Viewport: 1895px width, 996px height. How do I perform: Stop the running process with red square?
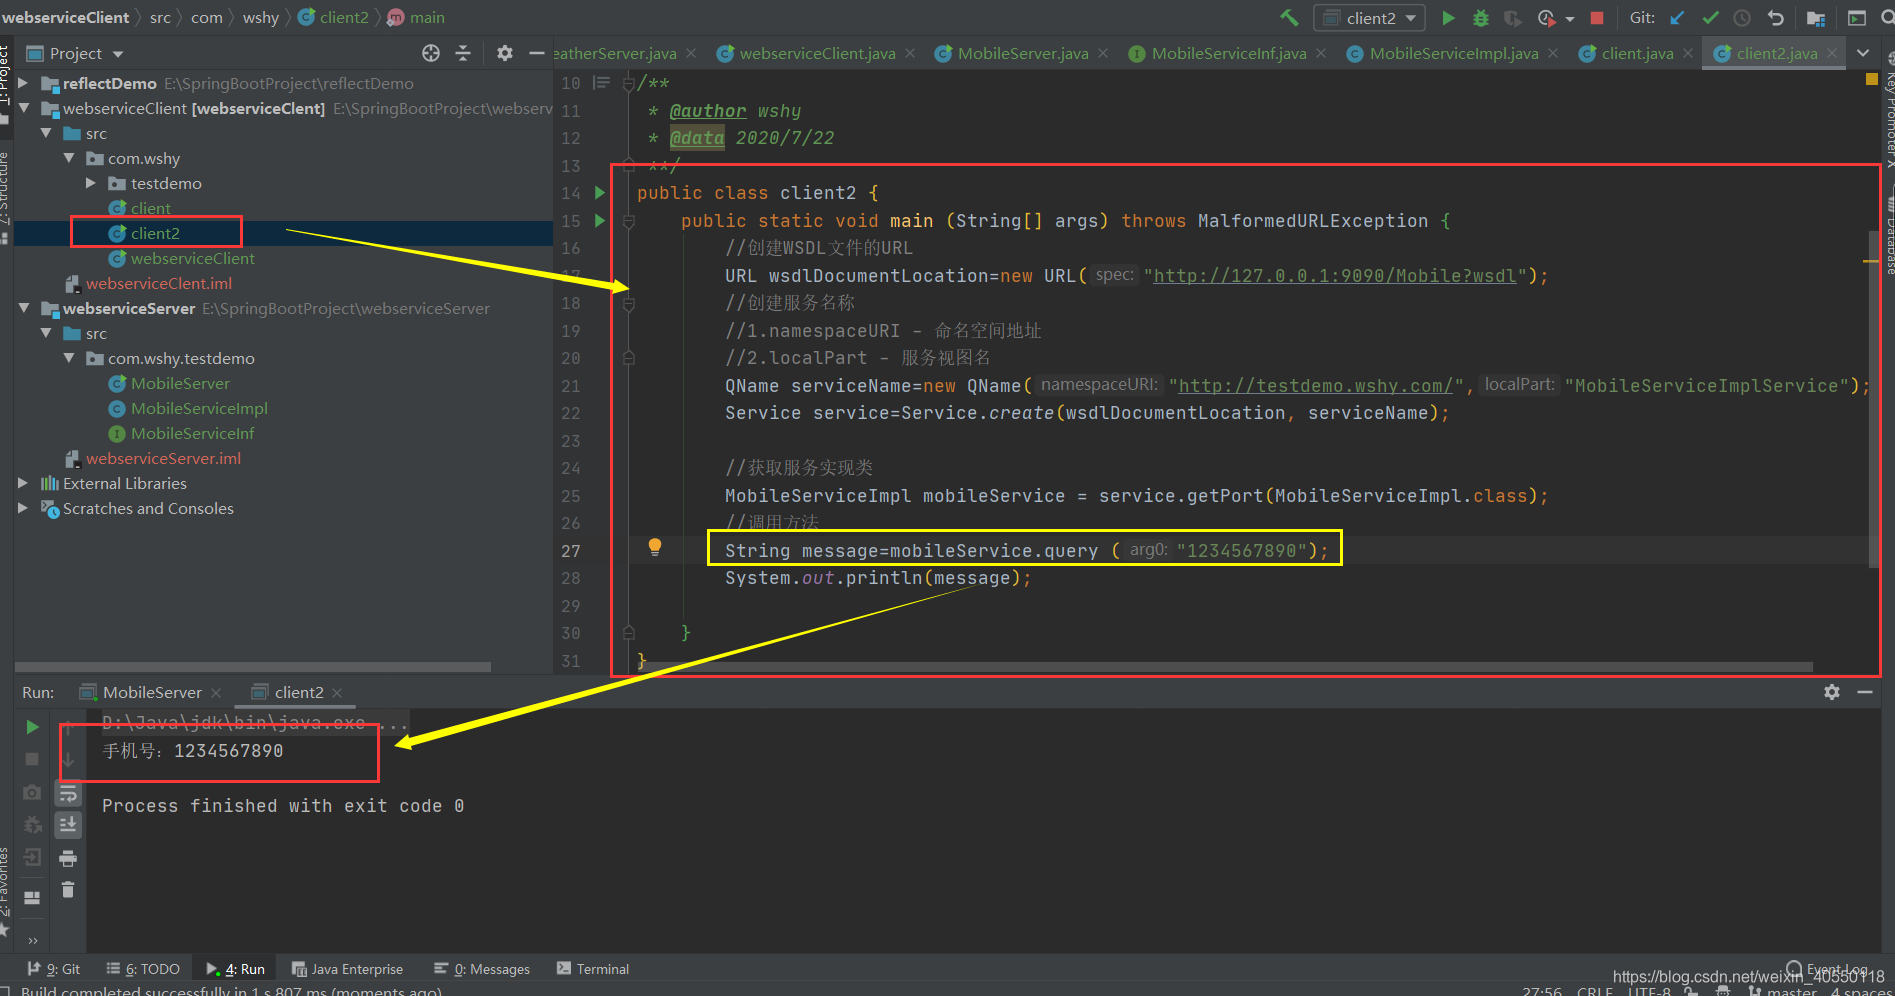coord(1597,18)
